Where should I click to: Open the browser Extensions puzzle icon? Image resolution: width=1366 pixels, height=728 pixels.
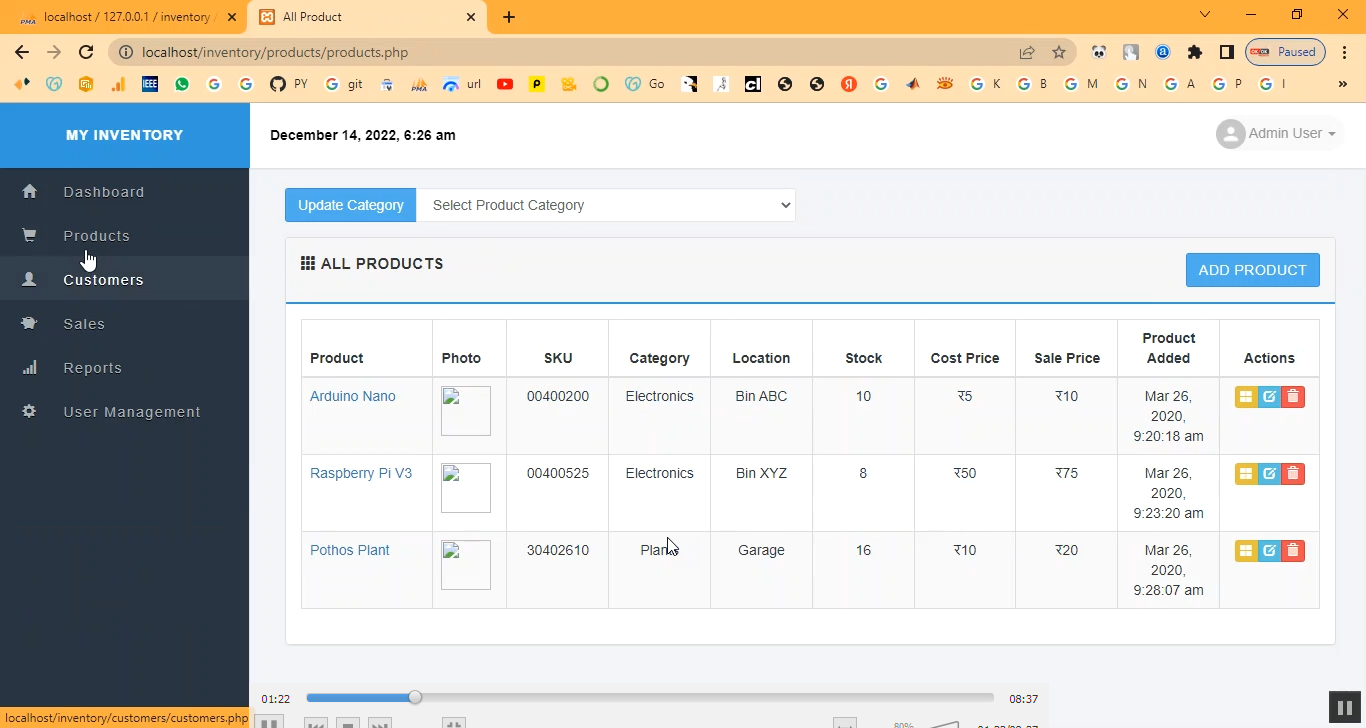click(x=1194, y=52)
